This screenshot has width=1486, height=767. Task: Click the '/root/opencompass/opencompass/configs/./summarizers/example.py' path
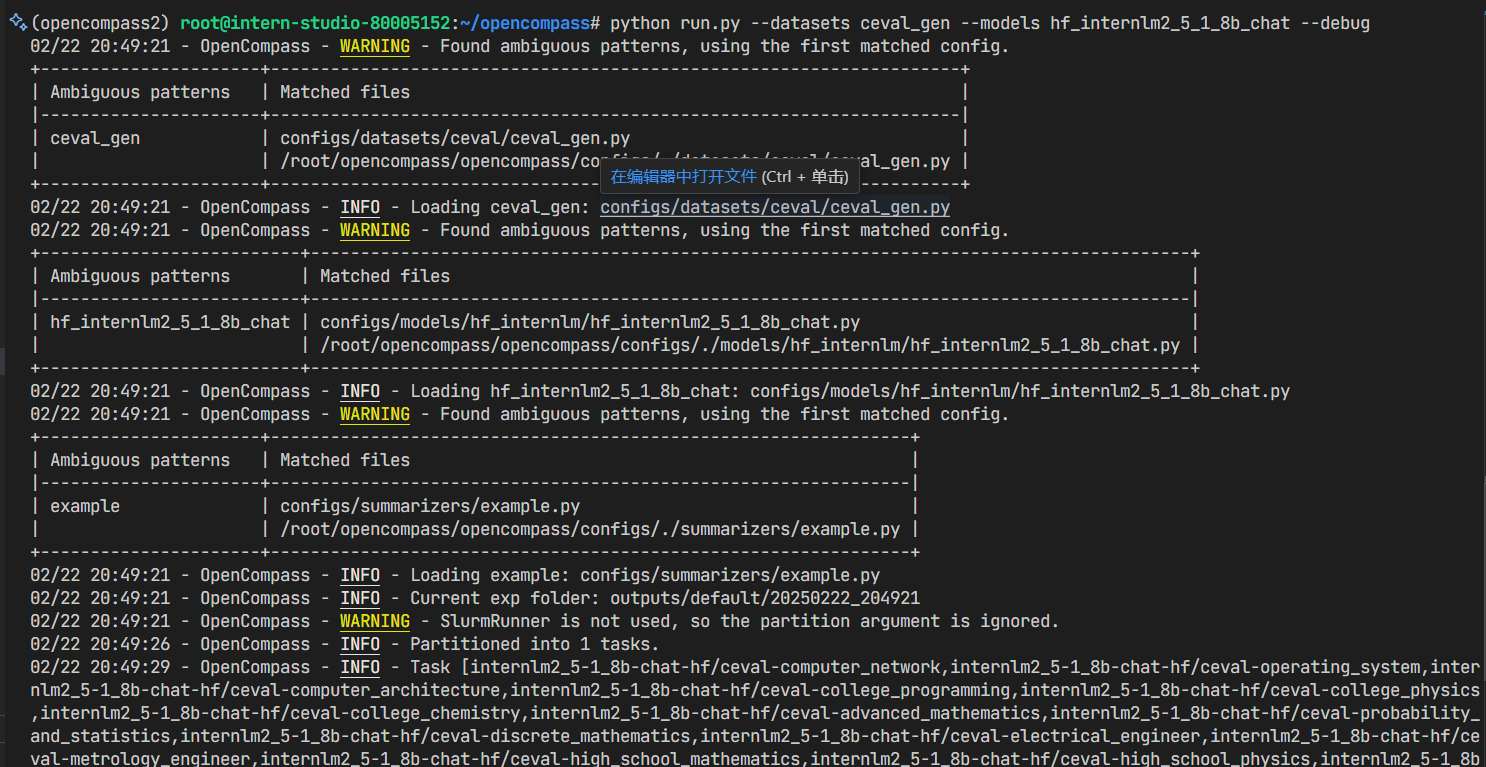point(590,530)
